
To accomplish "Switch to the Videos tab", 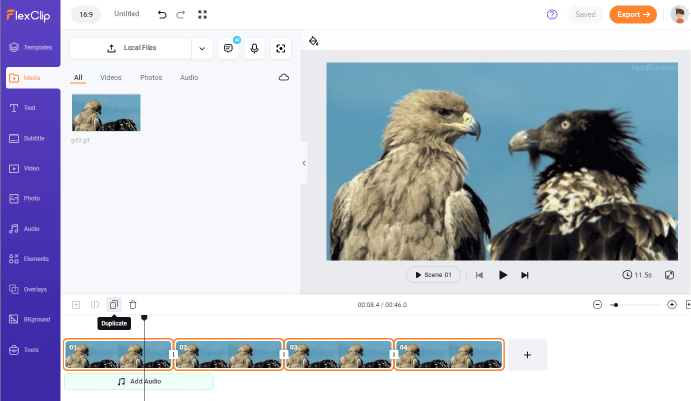I will coord(111,78).
